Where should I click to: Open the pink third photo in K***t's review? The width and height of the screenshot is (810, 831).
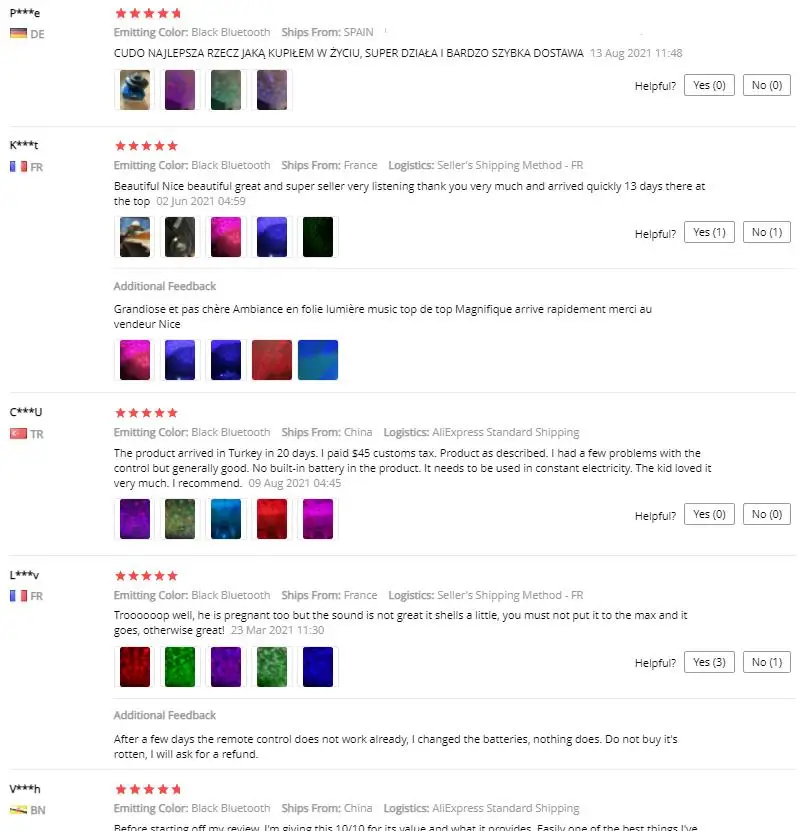[226, 237]
